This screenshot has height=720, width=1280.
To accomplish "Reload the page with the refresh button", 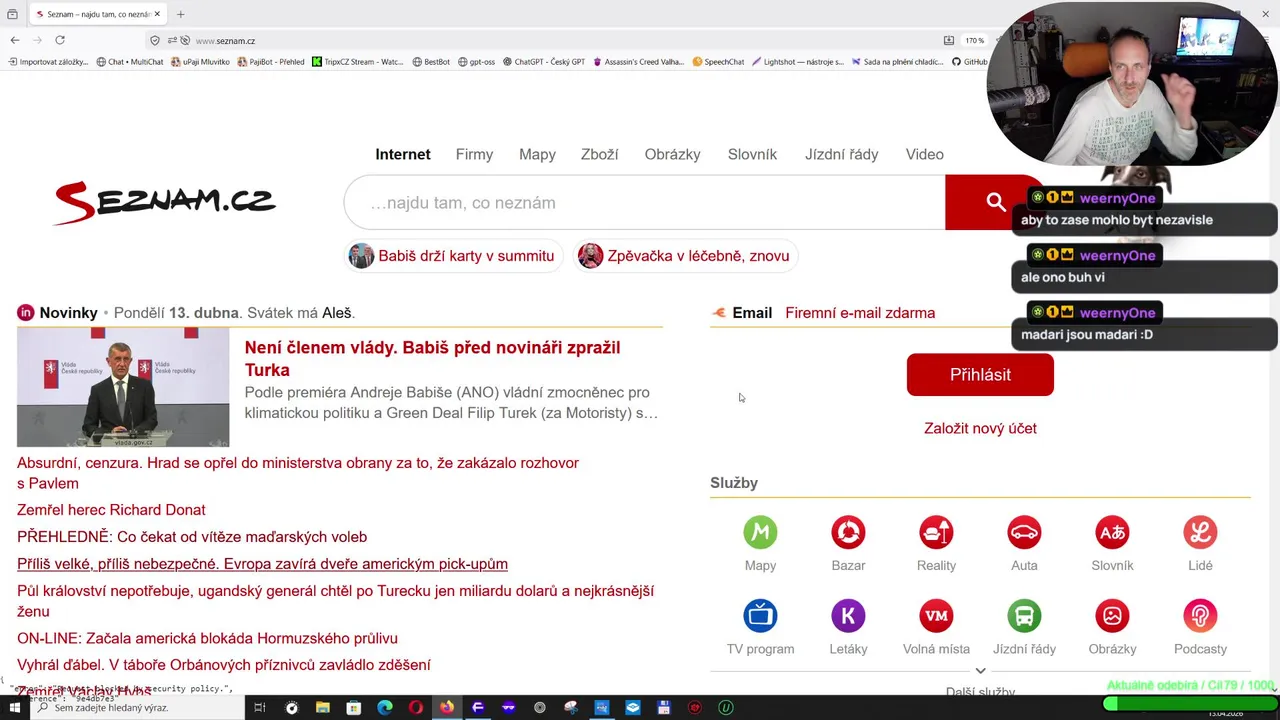I will 60,40.
